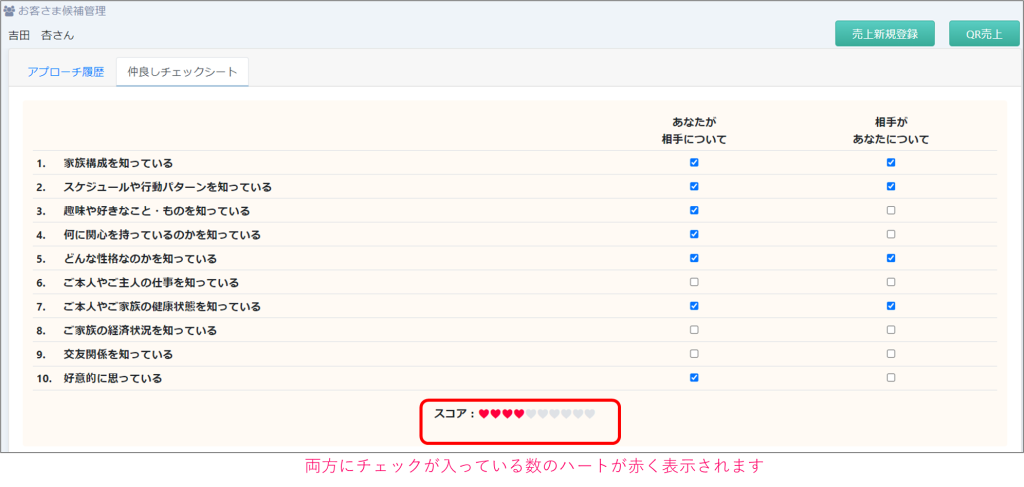This screenshot has height=487, width=1024.
Task: Click the fifth heart, first gray one
Action: [531, 413]
